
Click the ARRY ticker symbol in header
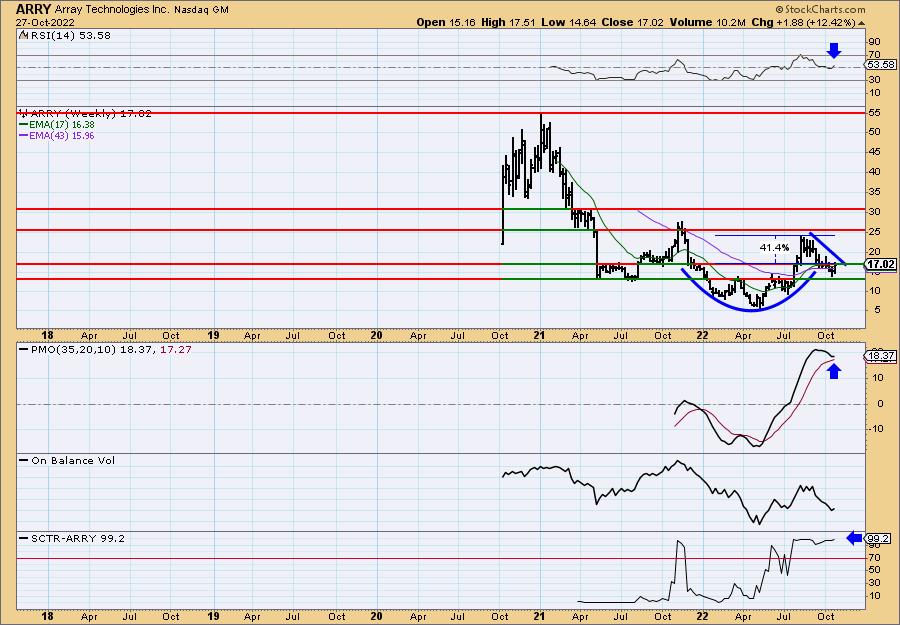coord(34,10)
